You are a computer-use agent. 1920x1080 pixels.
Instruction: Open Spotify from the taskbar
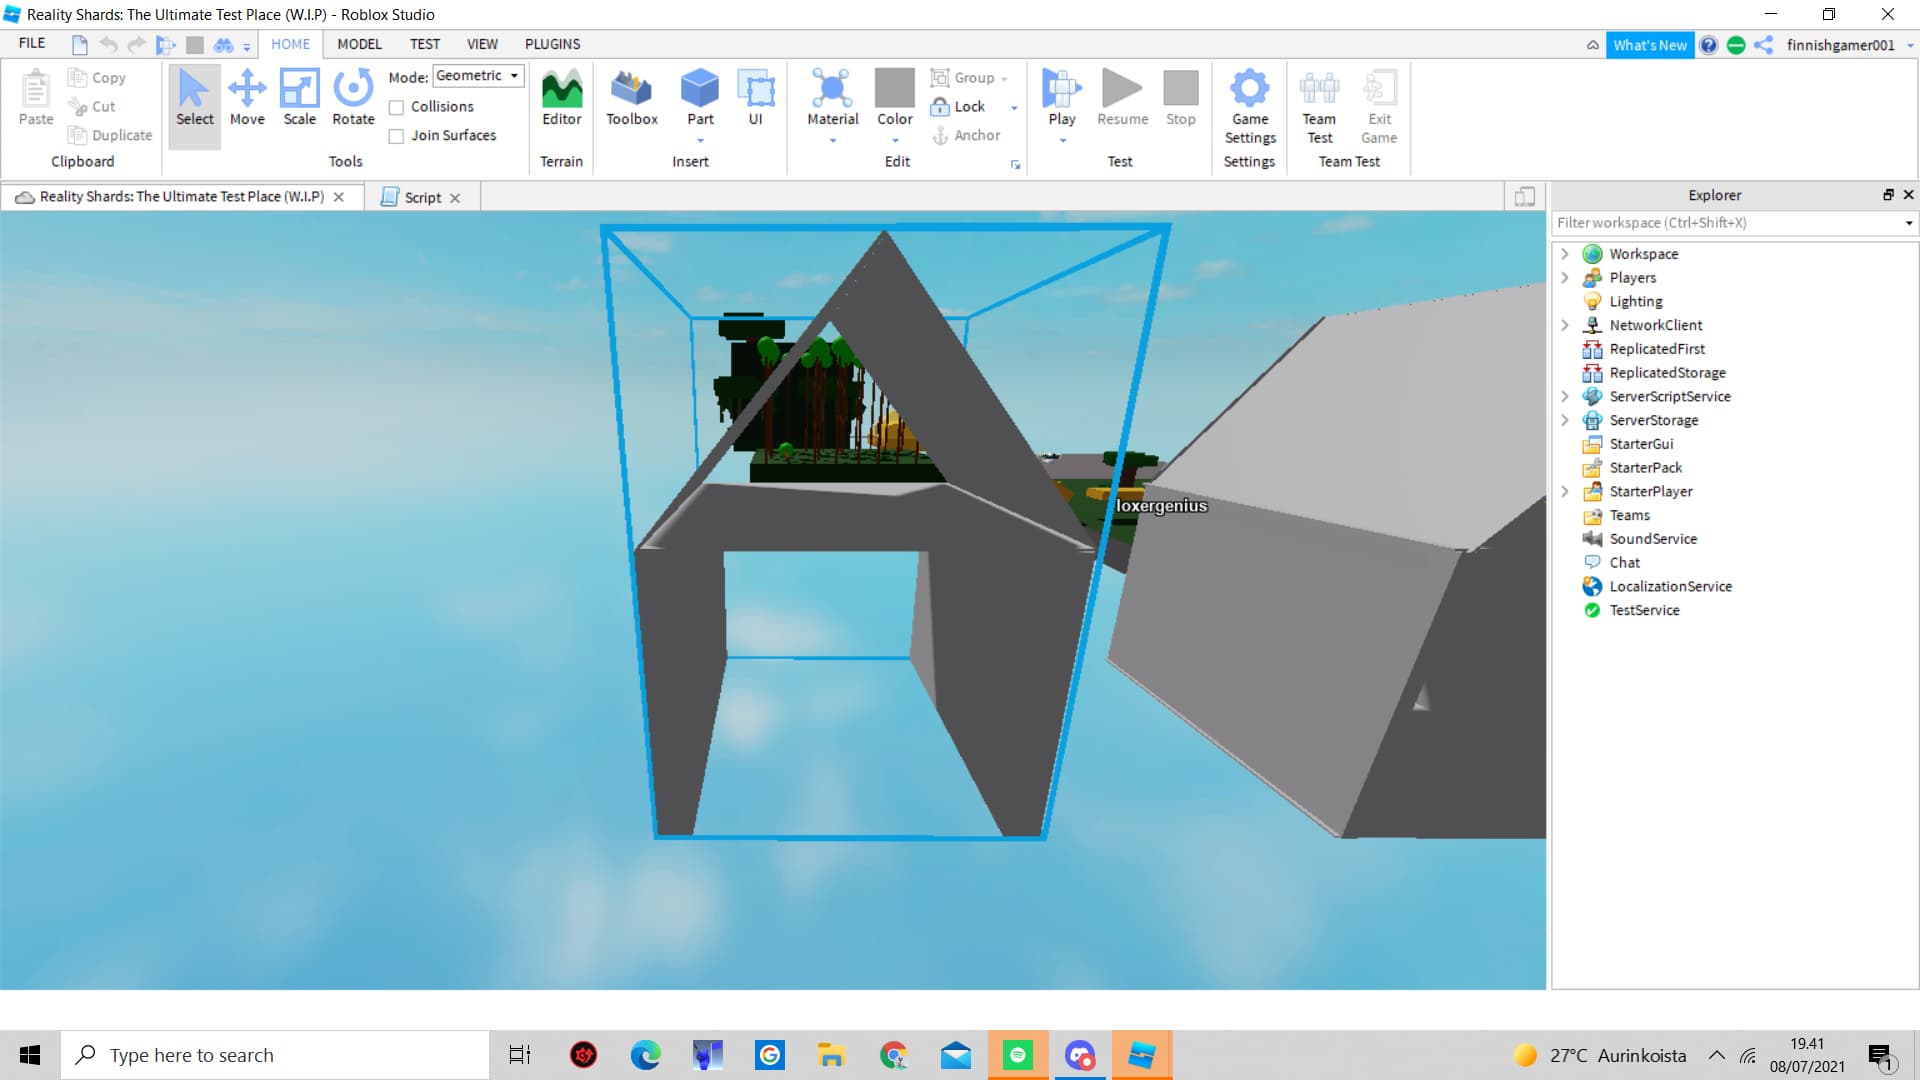pyautogui.click(x=1017, y=1055)
